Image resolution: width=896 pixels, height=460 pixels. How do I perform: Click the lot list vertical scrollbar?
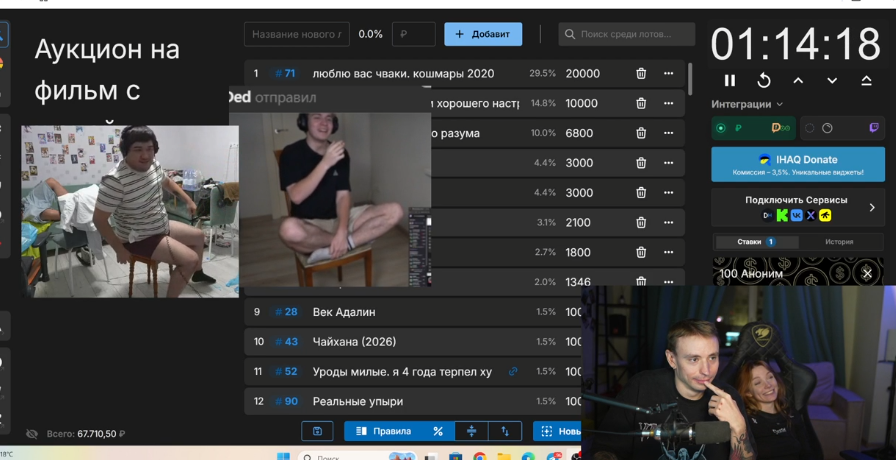point(690,78)
